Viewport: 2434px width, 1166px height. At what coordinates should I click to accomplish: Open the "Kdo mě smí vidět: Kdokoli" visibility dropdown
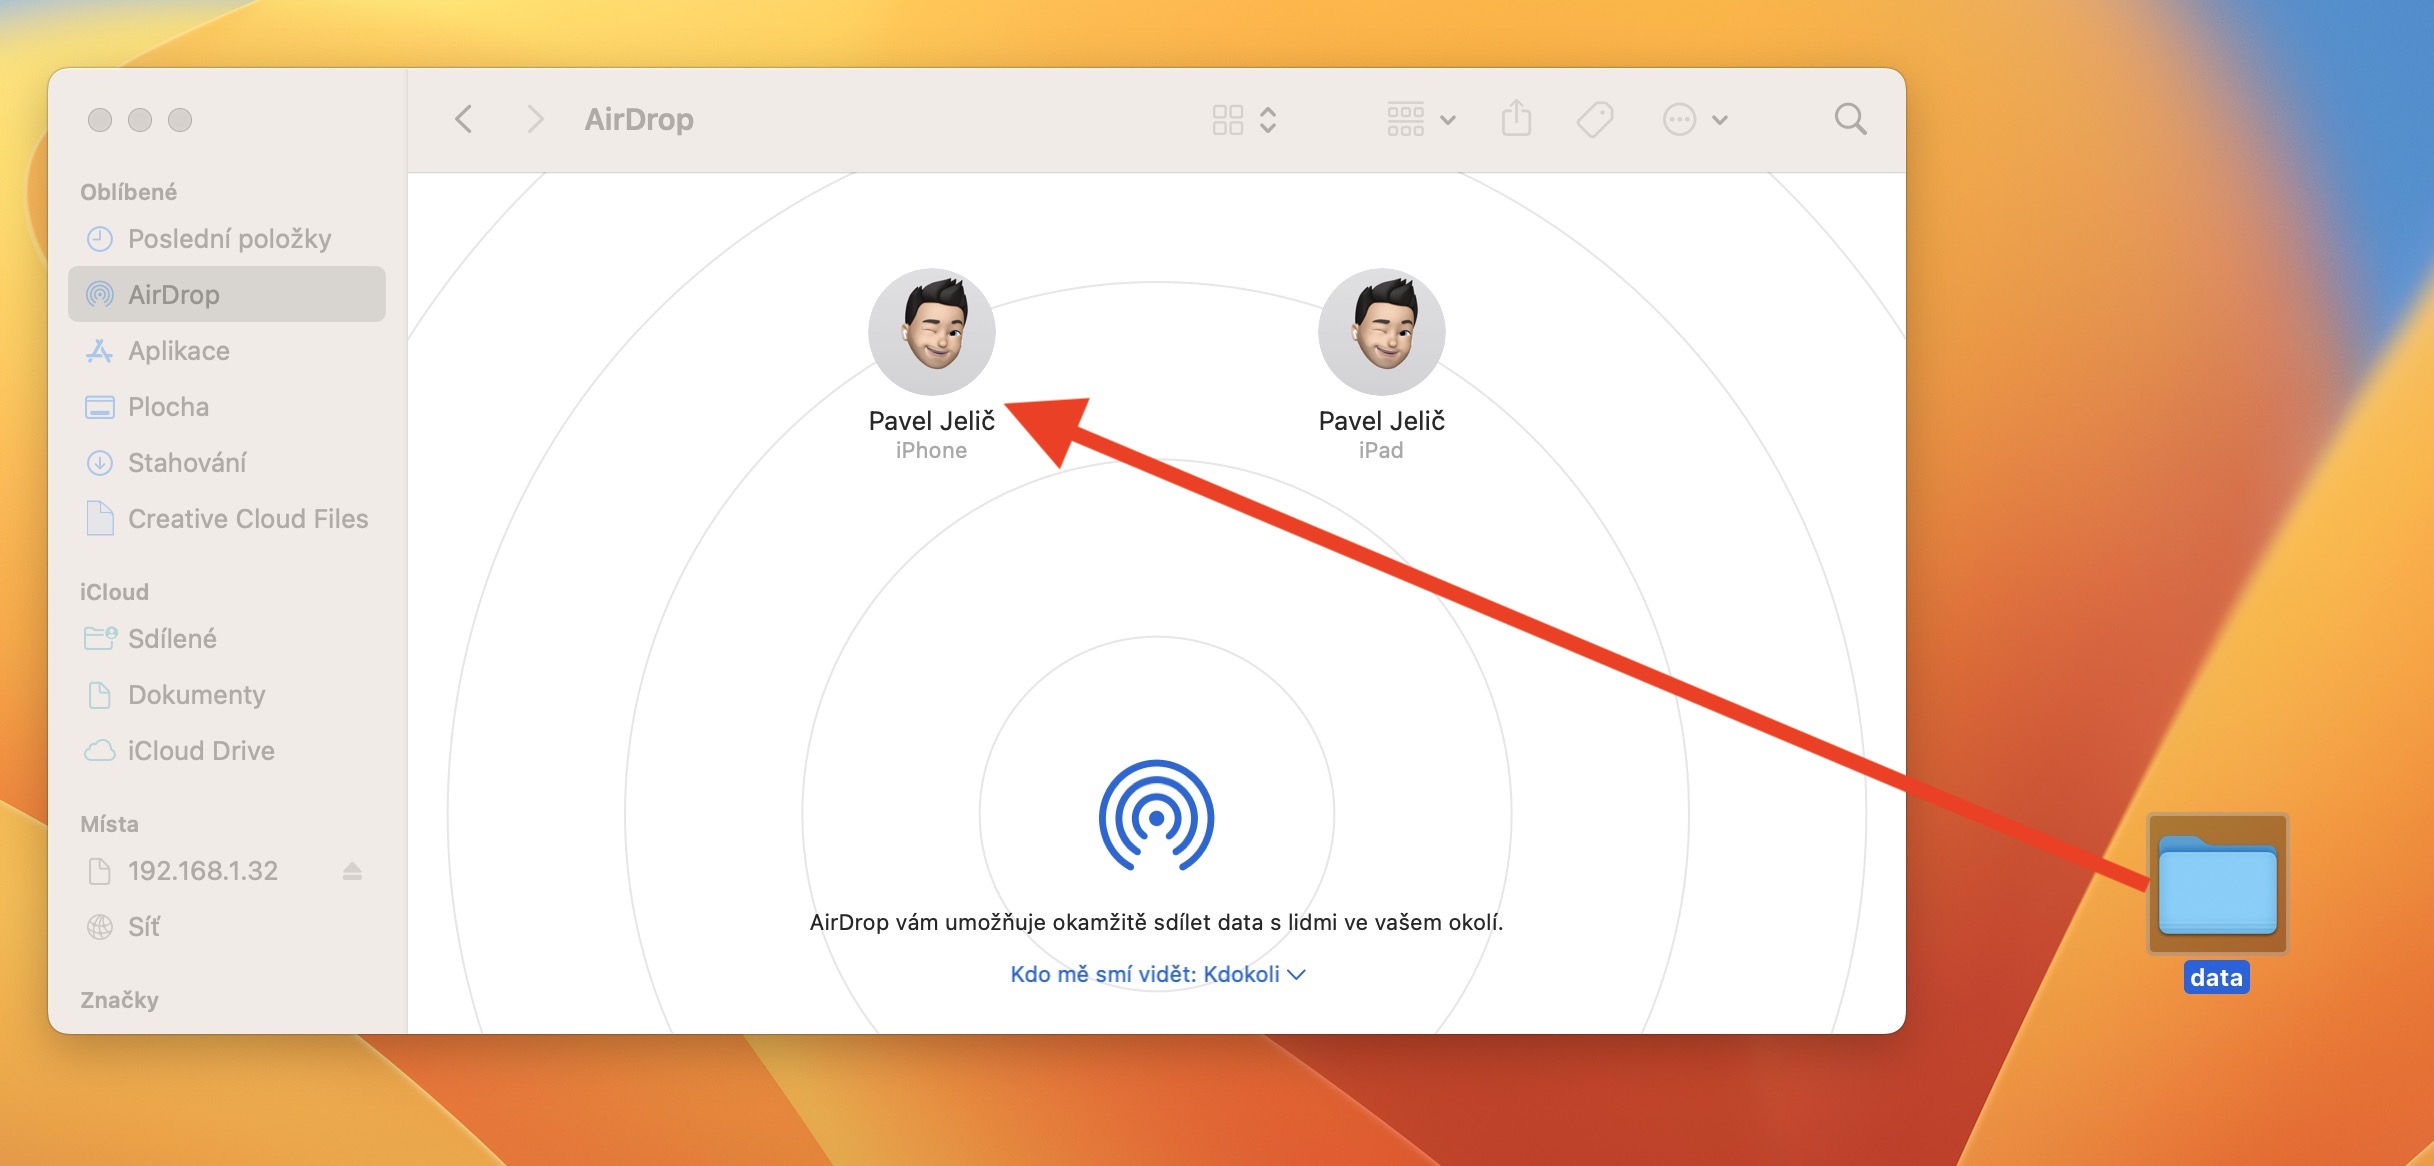click(x=1157, y=974)
